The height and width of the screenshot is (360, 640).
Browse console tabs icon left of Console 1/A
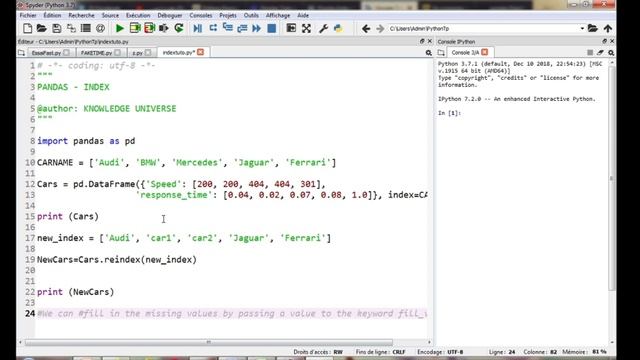pos(441,53)
